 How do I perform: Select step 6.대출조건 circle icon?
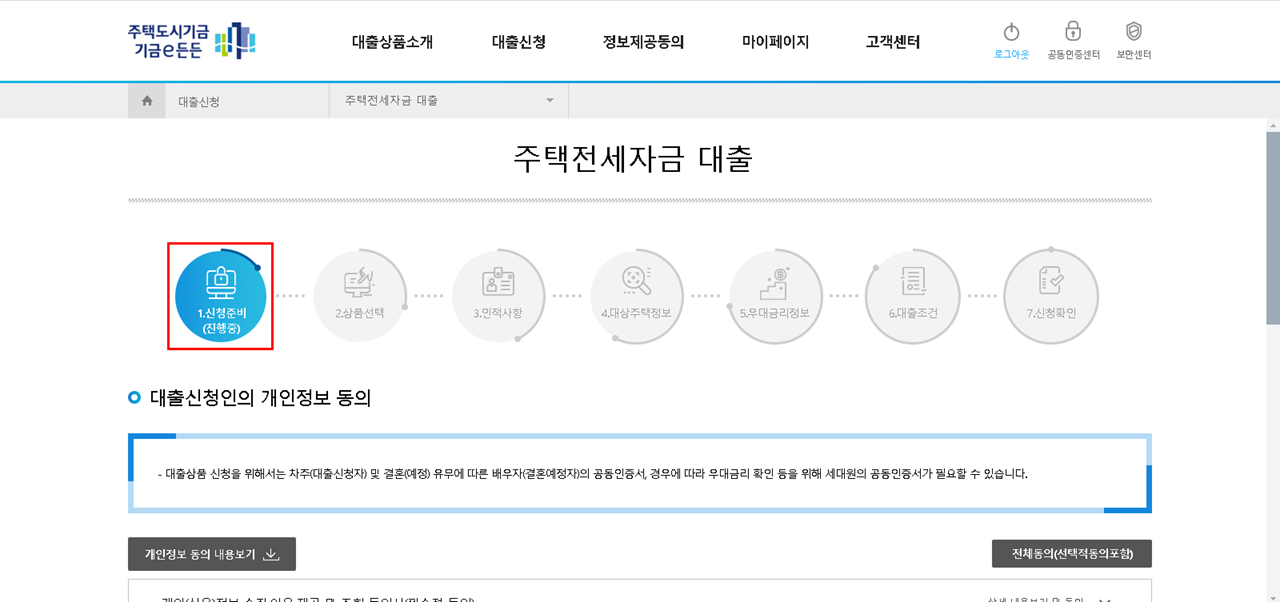pos(912,296)
